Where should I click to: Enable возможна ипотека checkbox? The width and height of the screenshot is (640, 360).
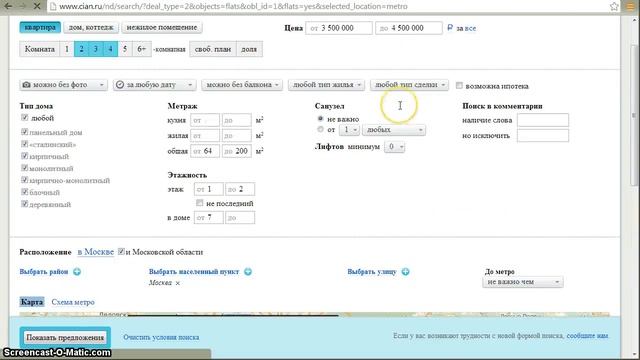point(459,85)
